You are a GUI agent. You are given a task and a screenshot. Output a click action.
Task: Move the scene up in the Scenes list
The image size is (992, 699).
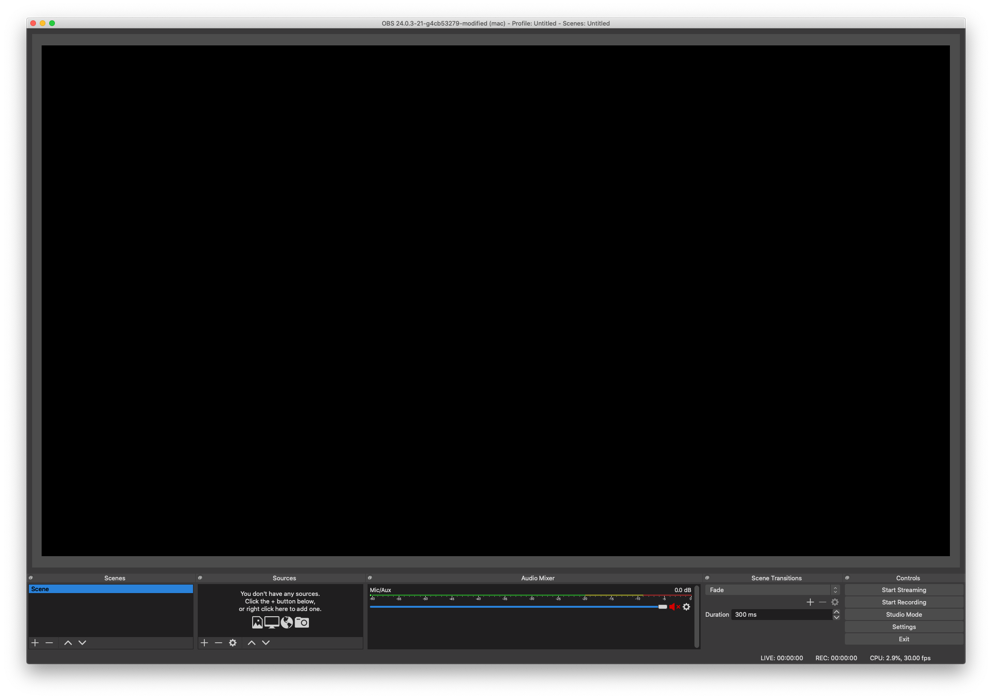point(68,643)
